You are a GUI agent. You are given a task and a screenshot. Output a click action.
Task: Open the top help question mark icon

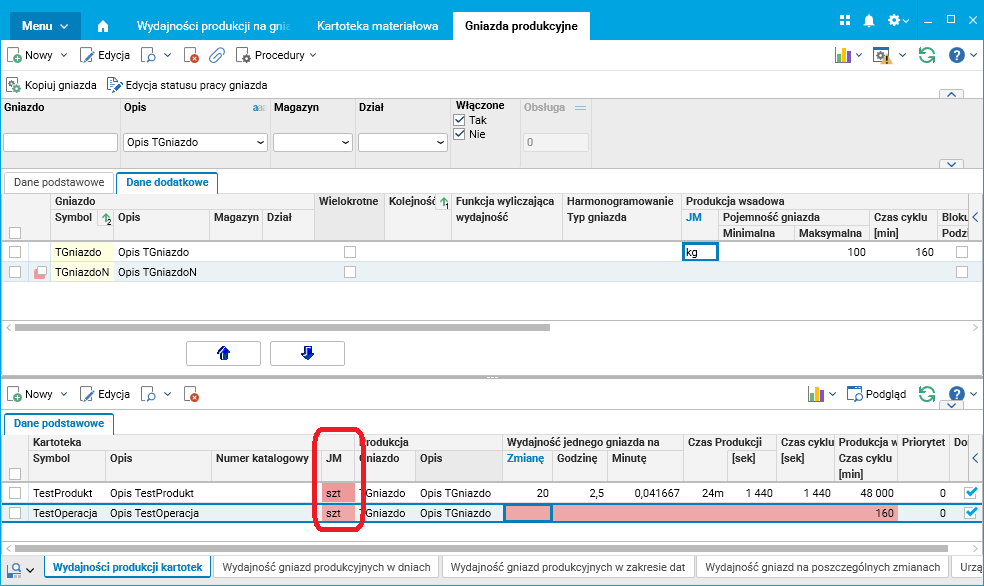click(x=956, y=55)
